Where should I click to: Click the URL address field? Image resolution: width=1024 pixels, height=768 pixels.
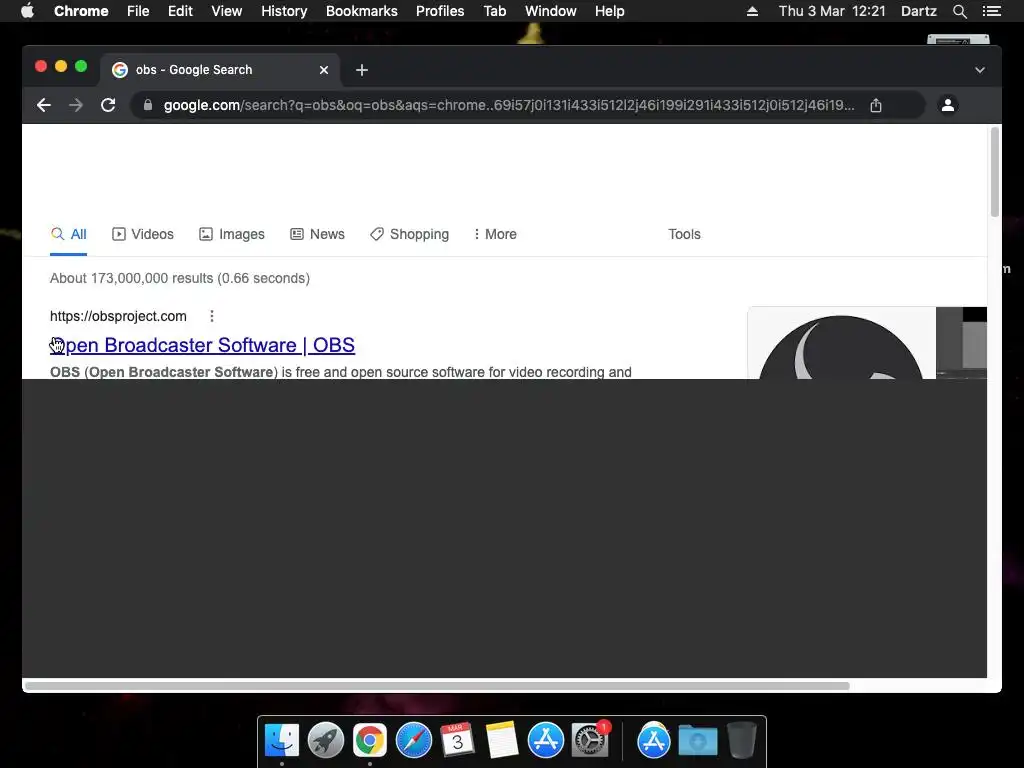508,105
